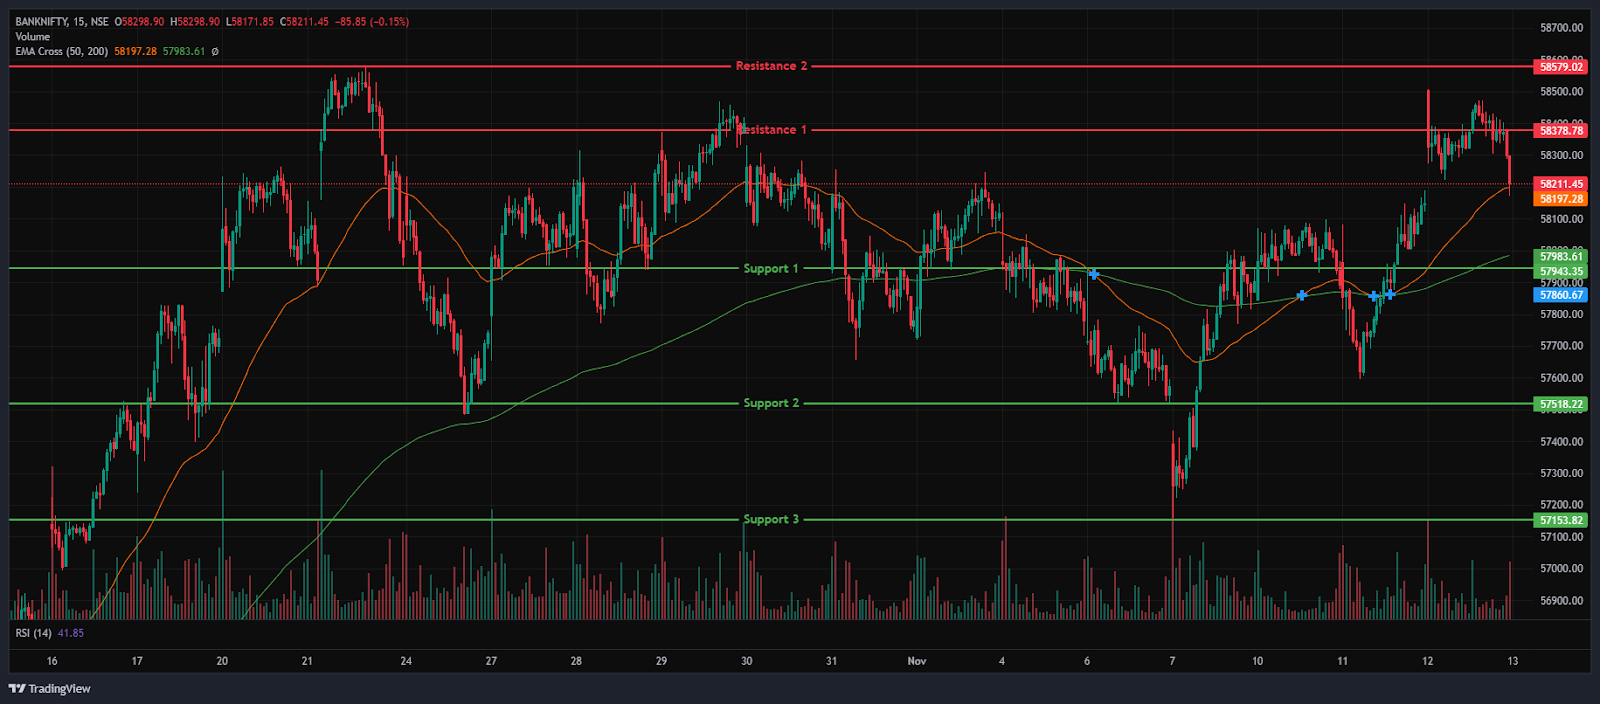Click the Resistance 2 line label

coord(771,66)
